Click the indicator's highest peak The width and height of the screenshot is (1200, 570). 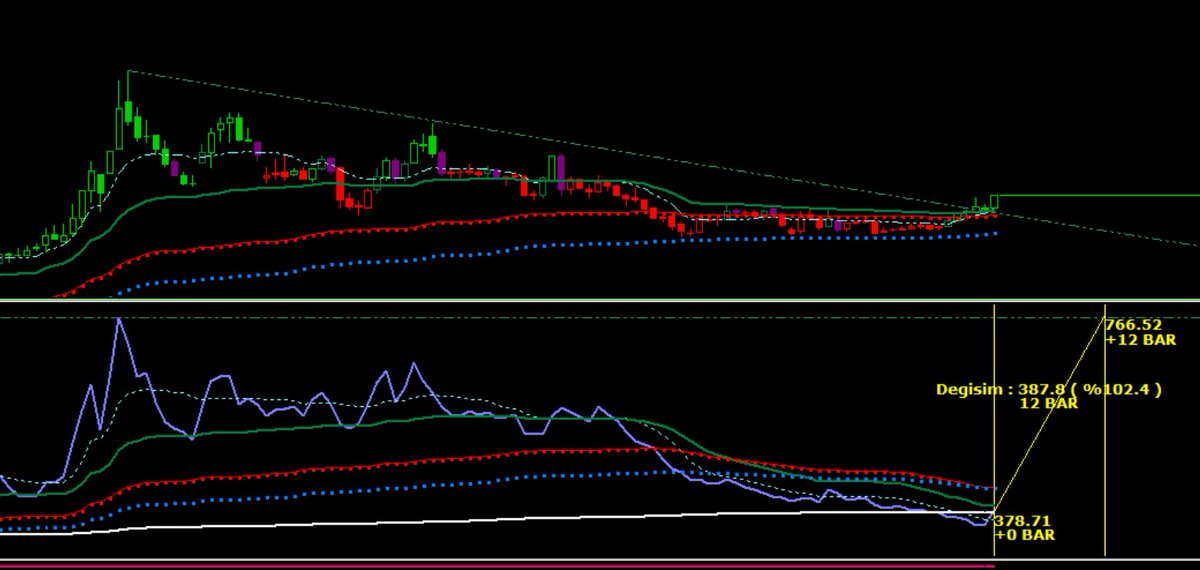tap(120, 320)
